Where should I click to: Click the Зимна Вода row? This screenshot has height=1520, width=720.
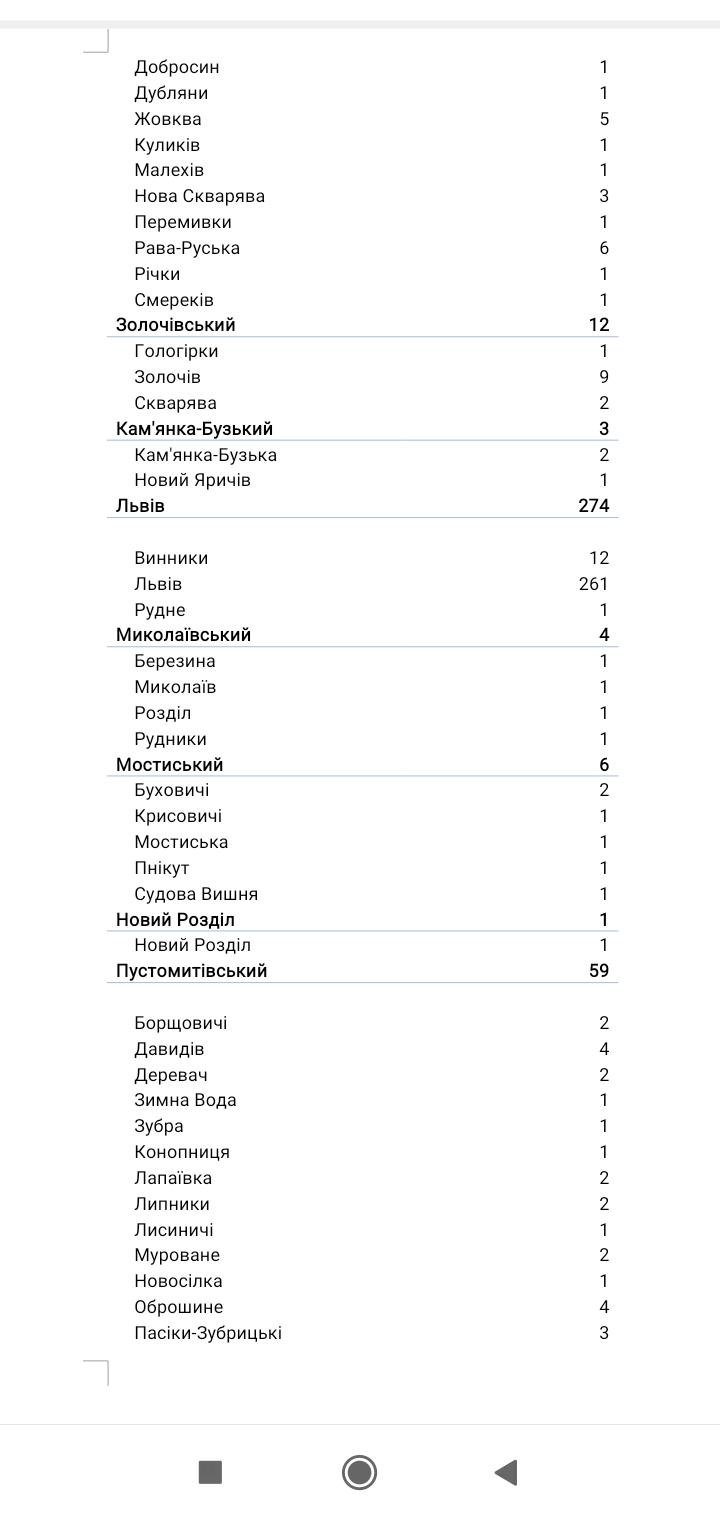(185, 1100)
